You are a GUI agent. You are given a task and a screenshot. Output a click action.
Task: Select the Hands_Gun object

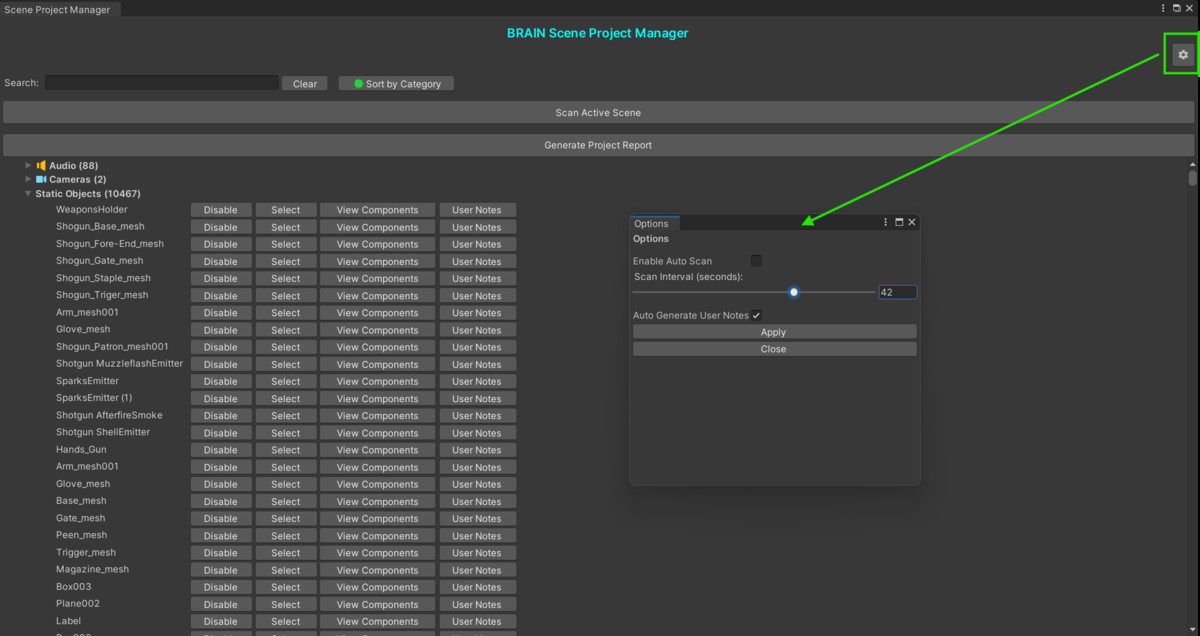285,450
